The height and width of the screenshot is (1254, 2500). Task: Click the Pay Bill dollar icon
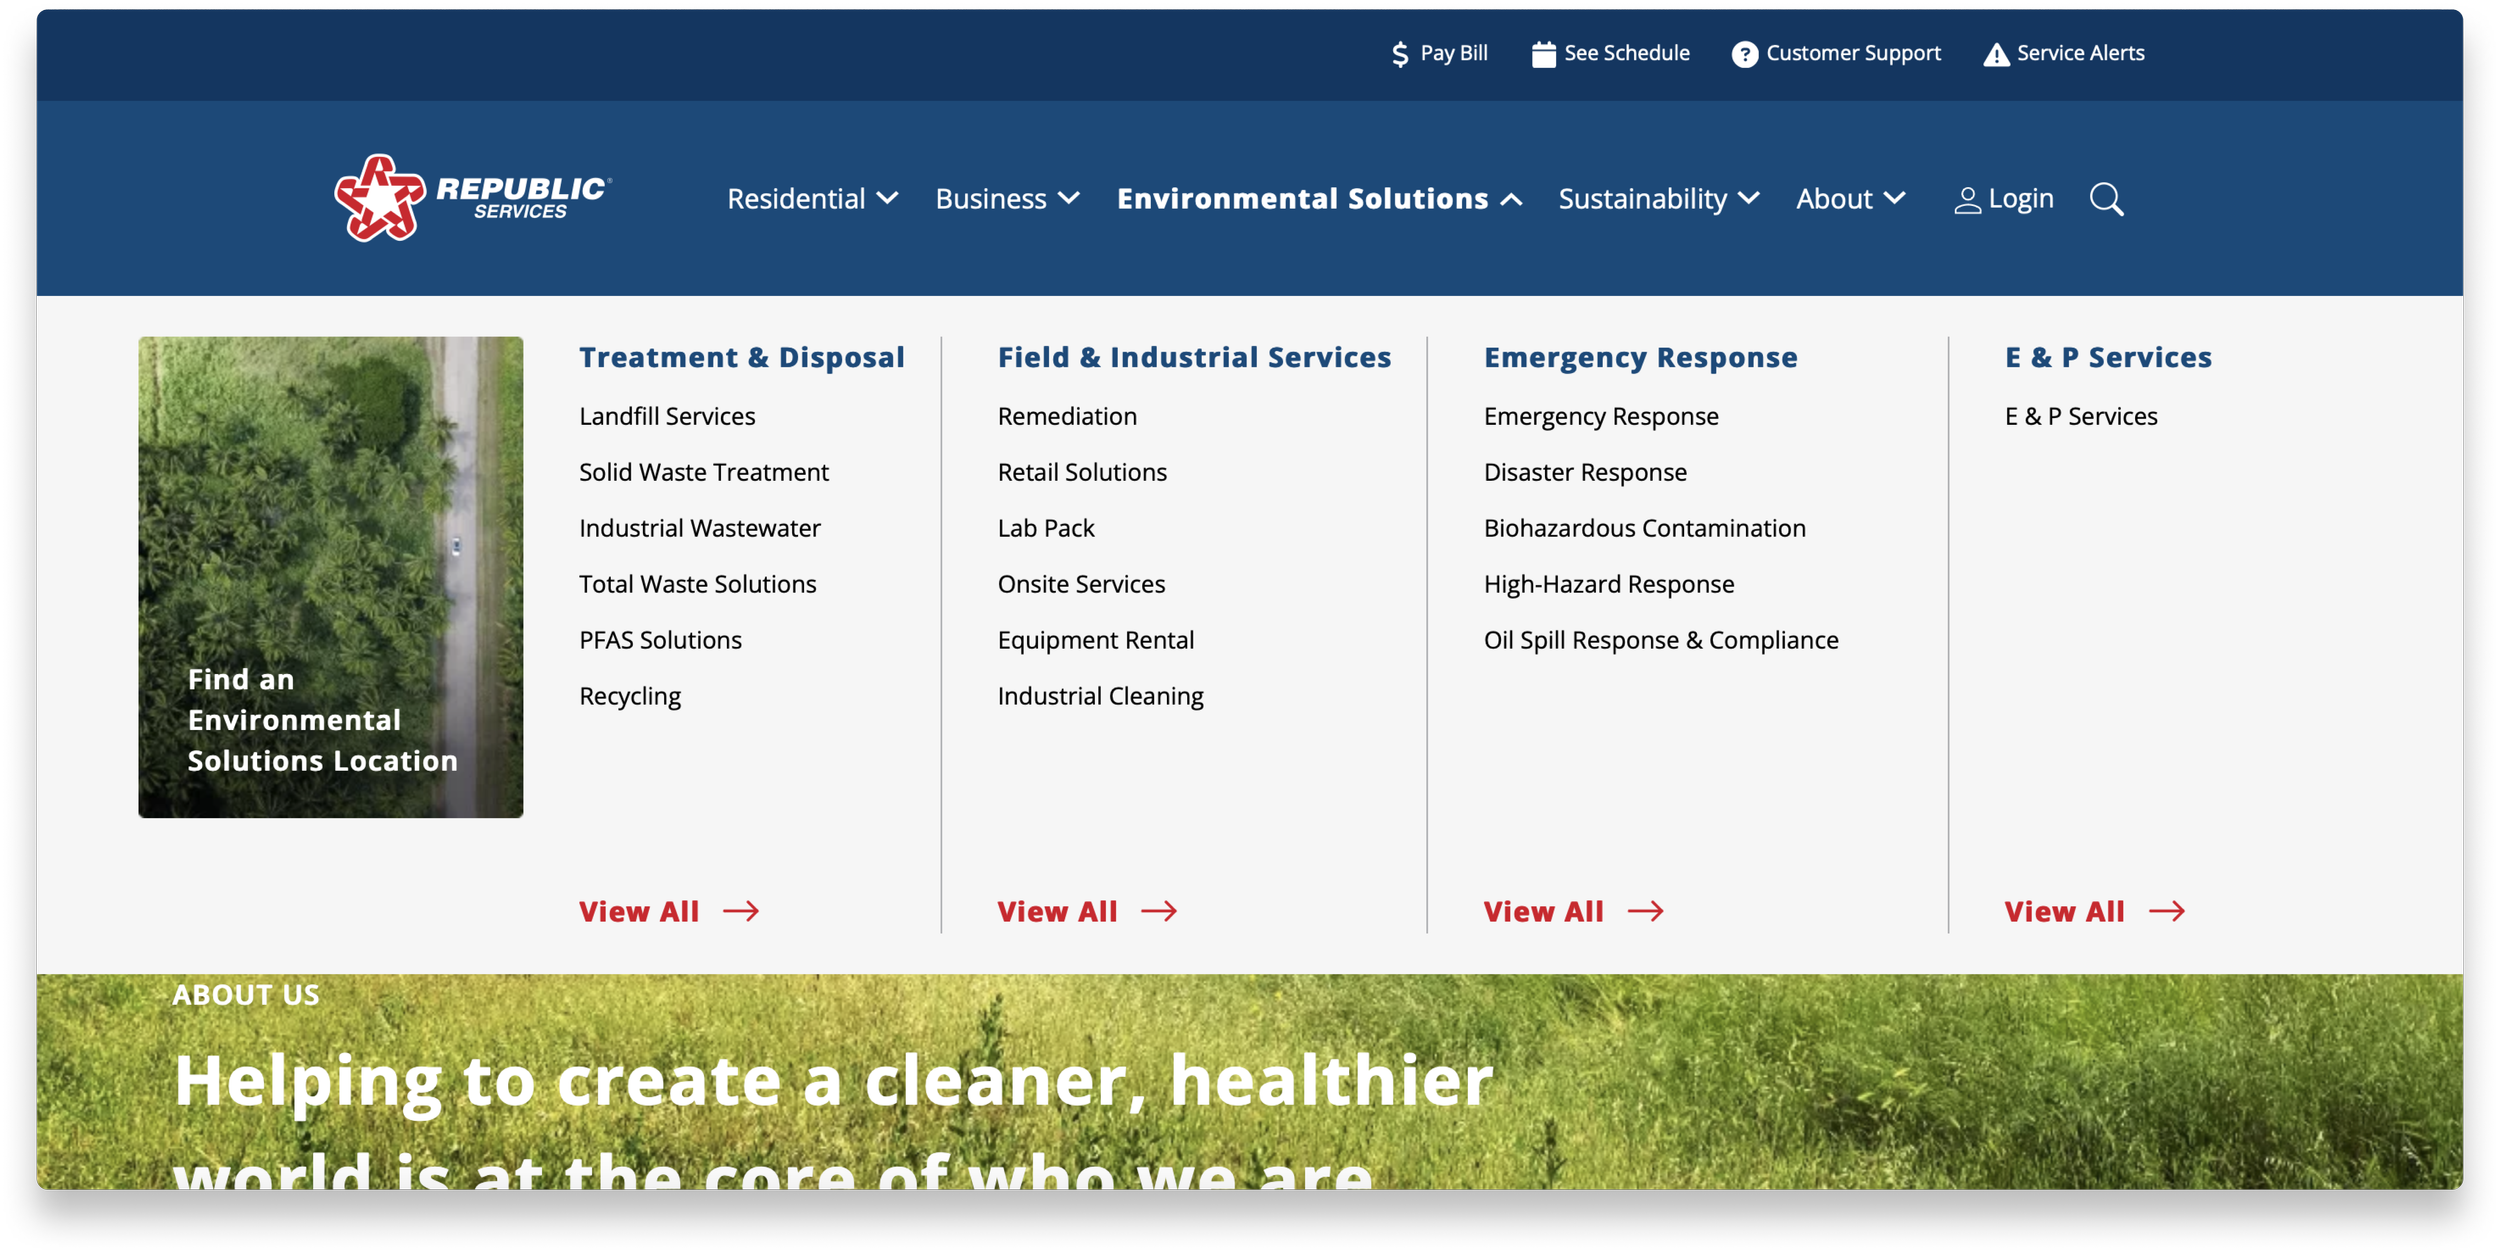point(1400,54)
